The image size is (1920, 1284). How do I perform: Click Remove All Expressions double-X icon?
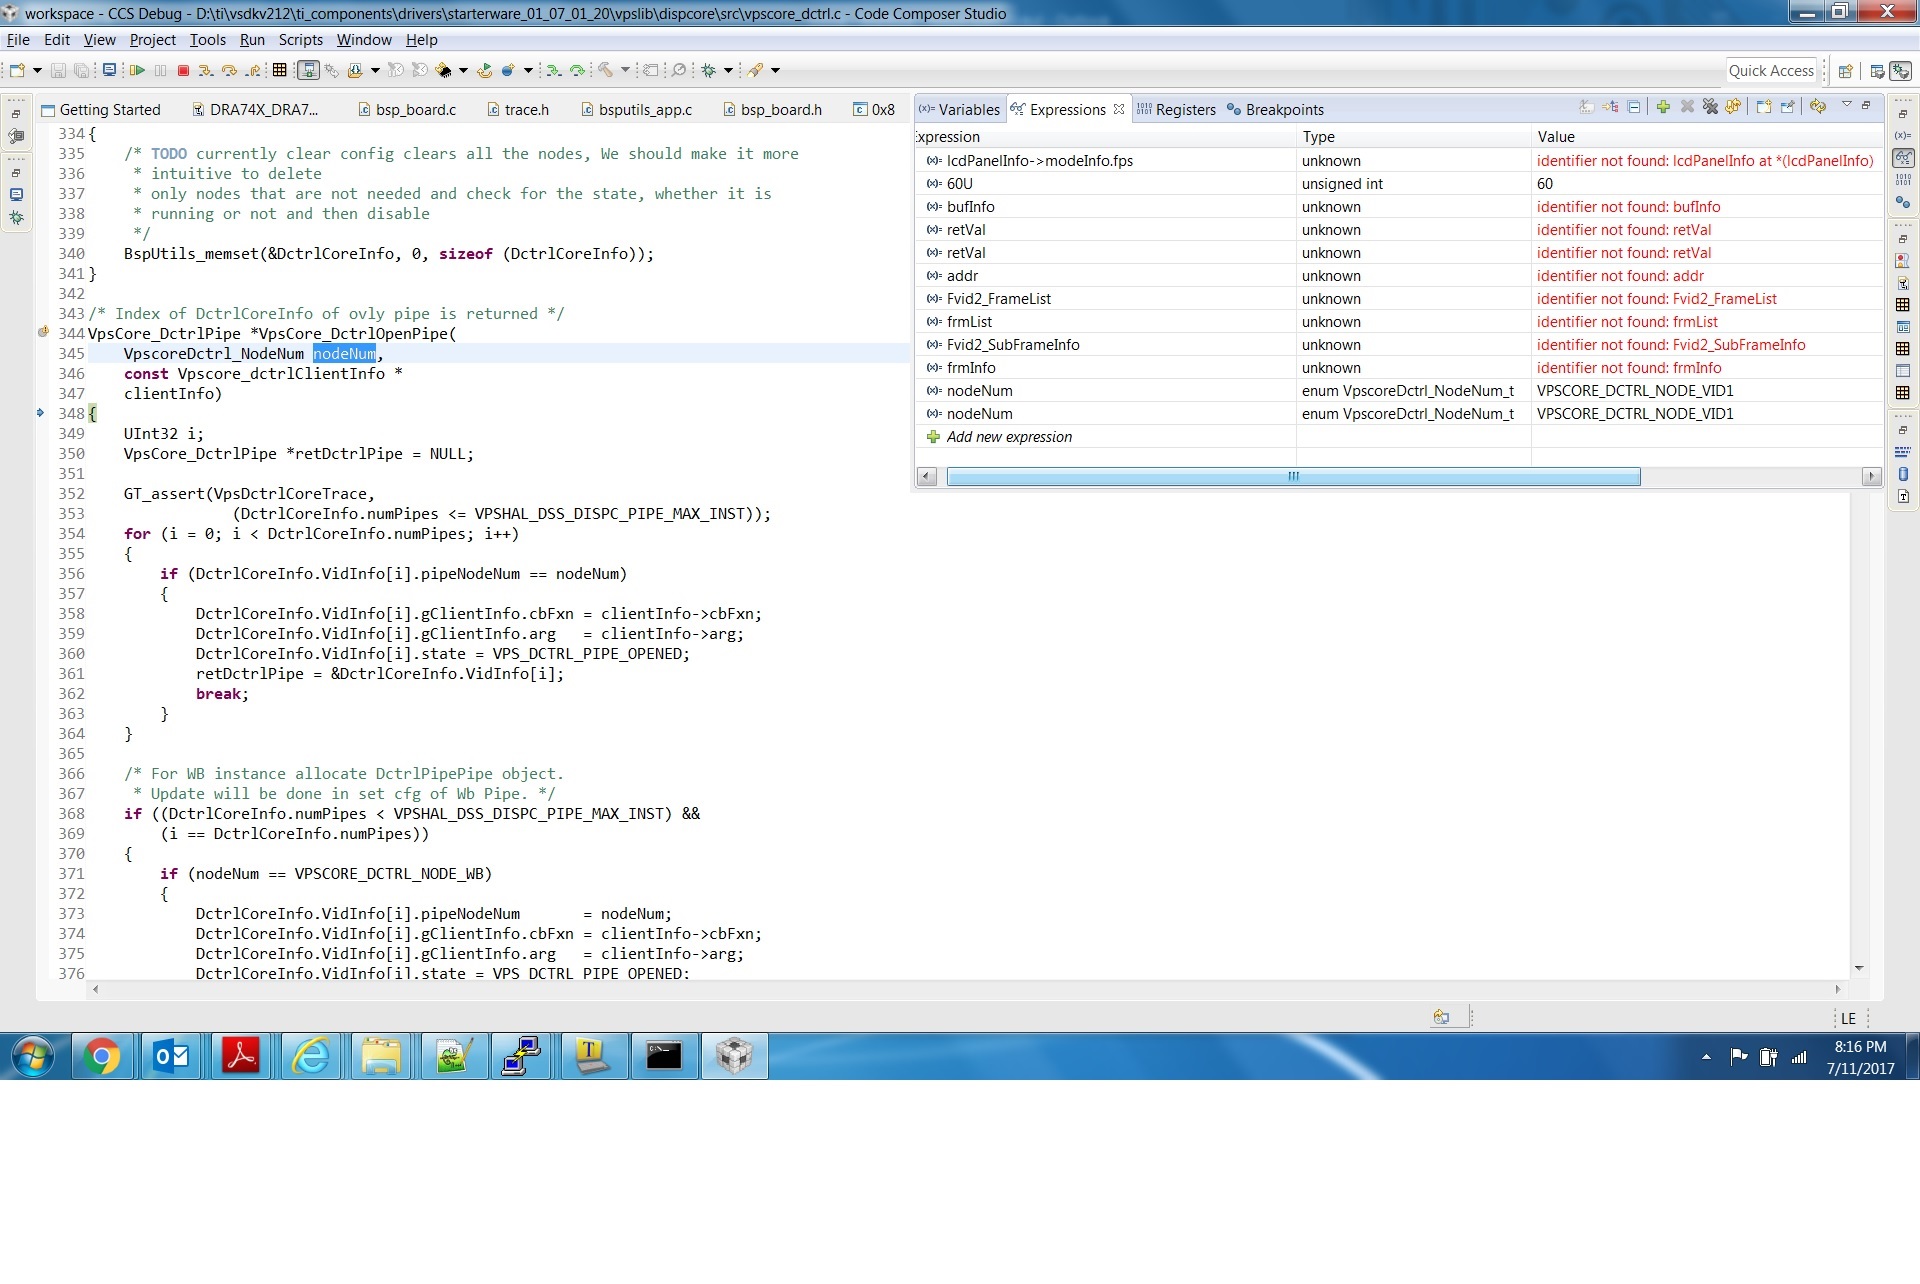click(1710, 107)
